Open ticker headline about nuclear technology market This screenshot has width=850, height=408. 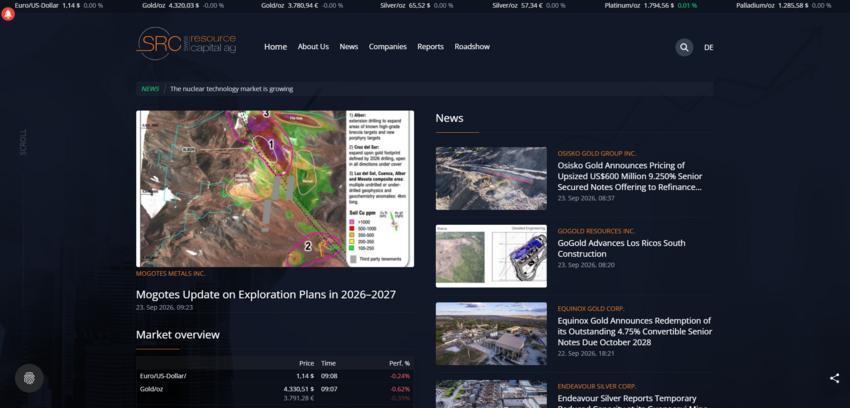pyautogui.click(x=231, y=89)
